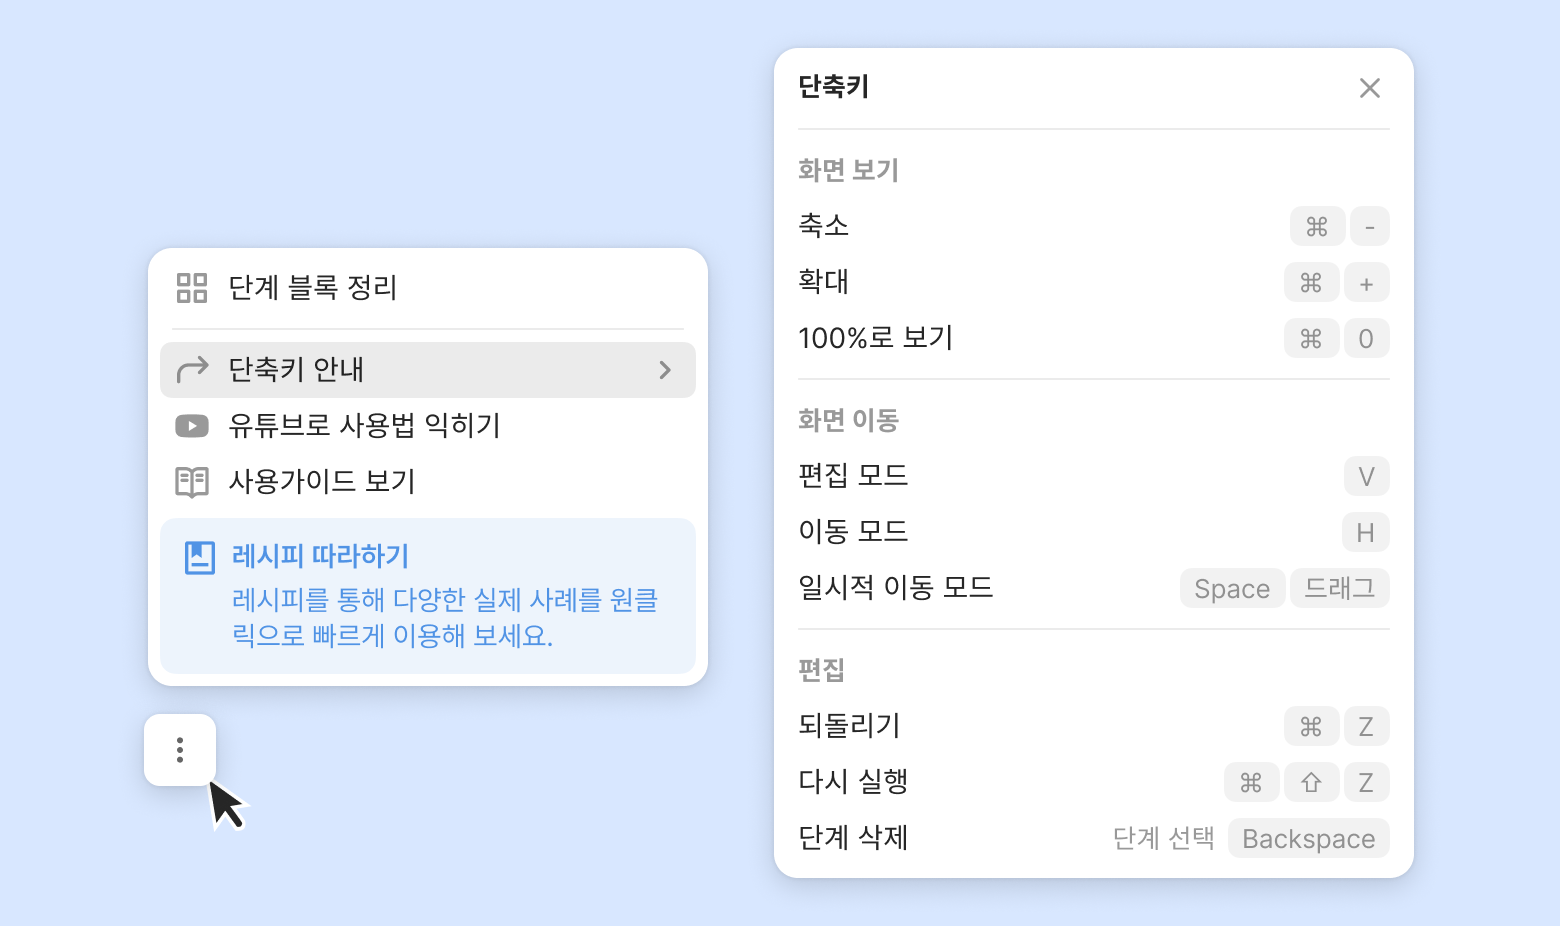The height and width of the screenshot is (926, 1560).
Task: Click the V key for 편집 모드
Action: point(1366,477)
